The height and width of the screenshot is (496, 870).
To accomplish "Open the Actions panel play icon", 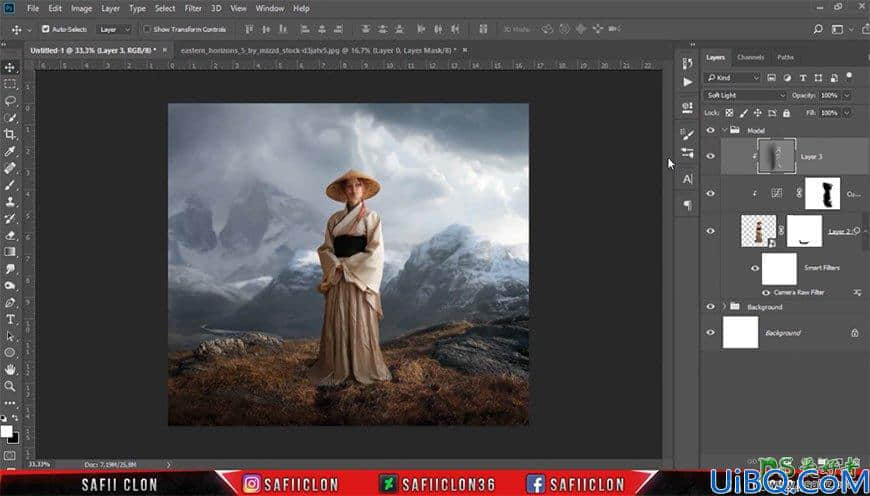I will coord(687,82).
